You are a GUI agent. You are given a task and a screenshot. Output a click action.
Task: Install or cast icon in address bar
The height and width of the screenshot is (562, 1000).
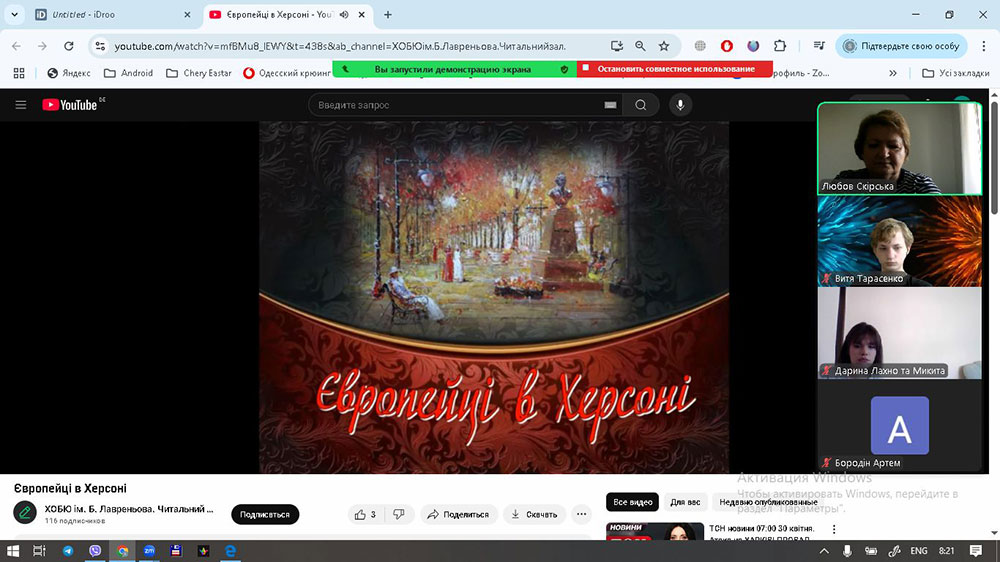(x=617, y=46)
